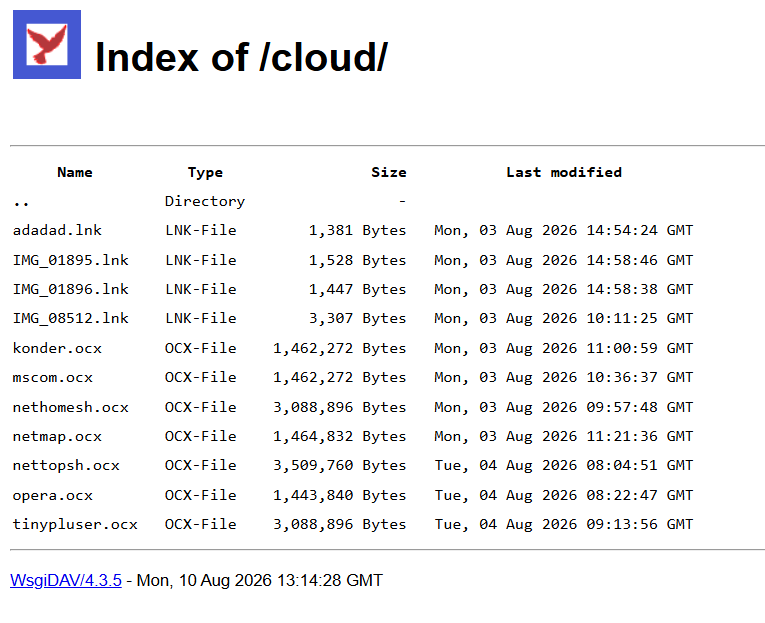Go to parent directory '..'
This screenshot has width=765, height=623.
click(x=21, y=201)
